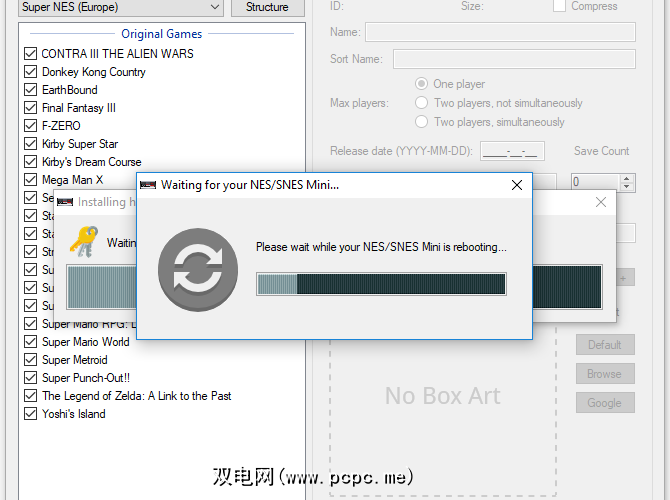Image resolution: width=670 pixels, height=500 pixels.
Task: Increase Save Count with up arrow
Action: tap(626, 179)
